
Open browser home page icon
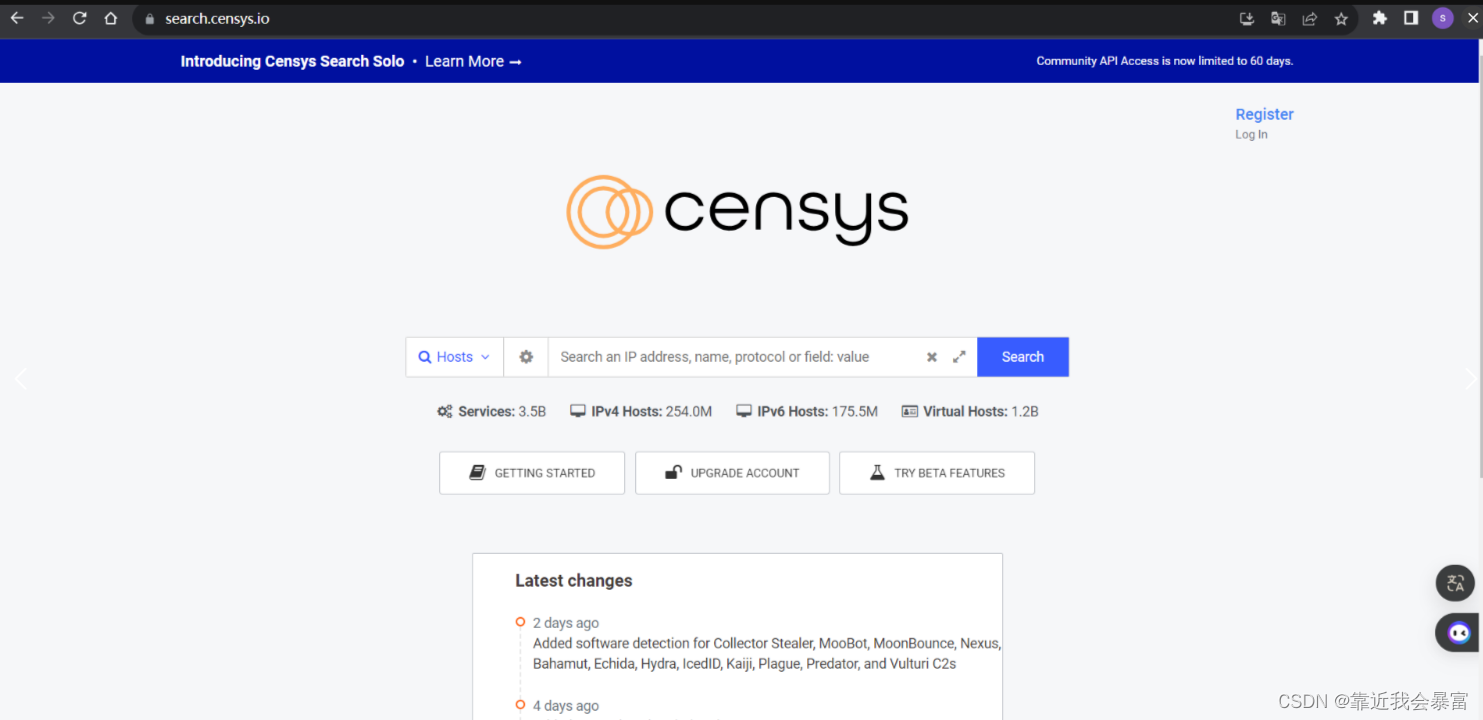pos(111,18)
